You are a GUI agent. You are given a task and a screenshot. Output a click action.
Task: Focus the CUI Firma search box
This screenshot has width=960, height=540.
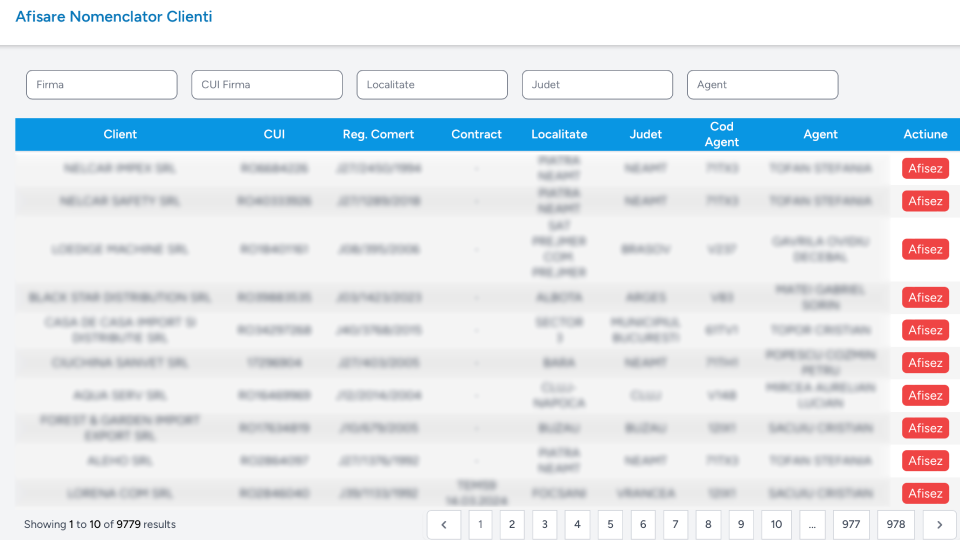(x=267, y=85)
